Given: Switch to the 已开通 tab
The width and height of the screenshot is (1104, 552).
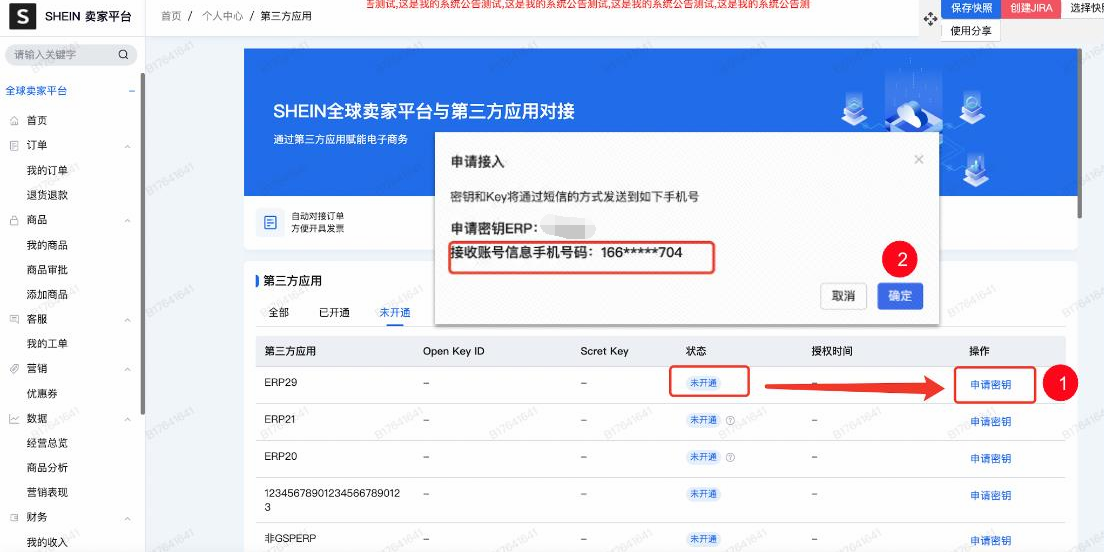Looking at the screenshot, I should pyautogui.click(x=334, y=313).
